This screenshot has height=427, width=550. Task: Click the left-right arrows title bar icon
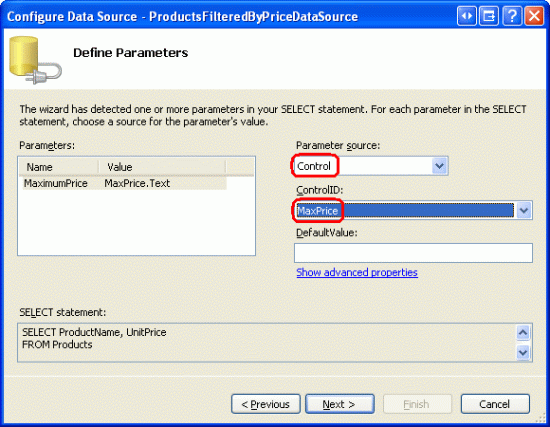(x=467, y=16)
